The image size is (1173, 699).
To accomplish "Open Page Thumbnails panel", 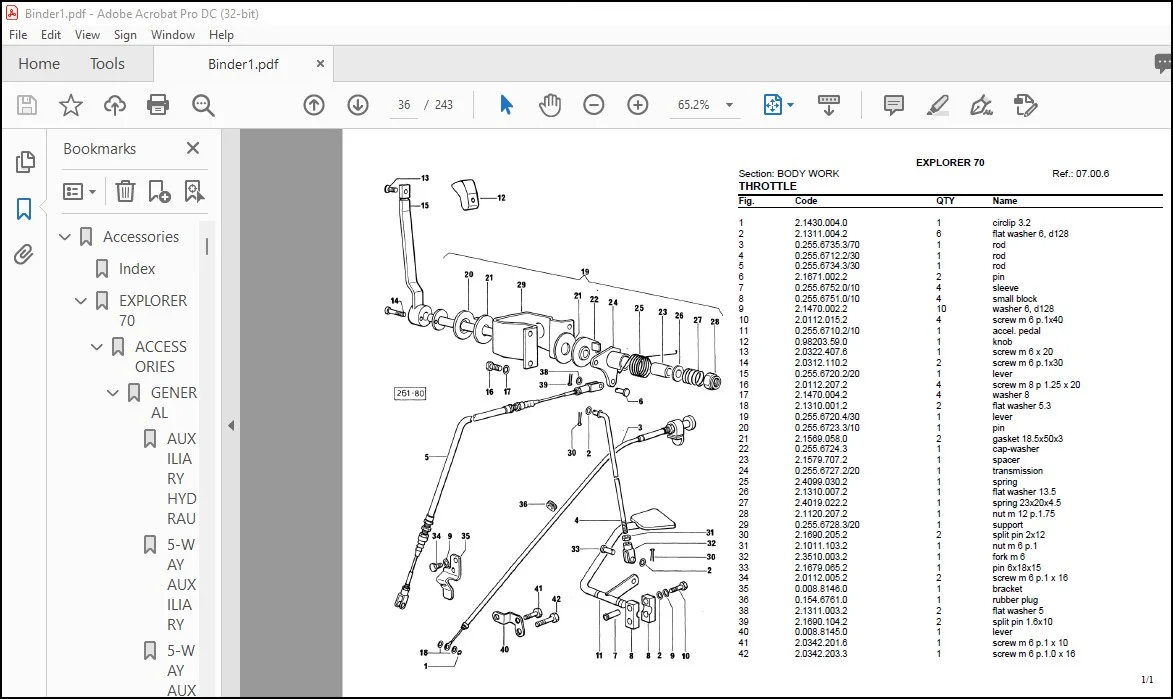I will coord(25,162).
